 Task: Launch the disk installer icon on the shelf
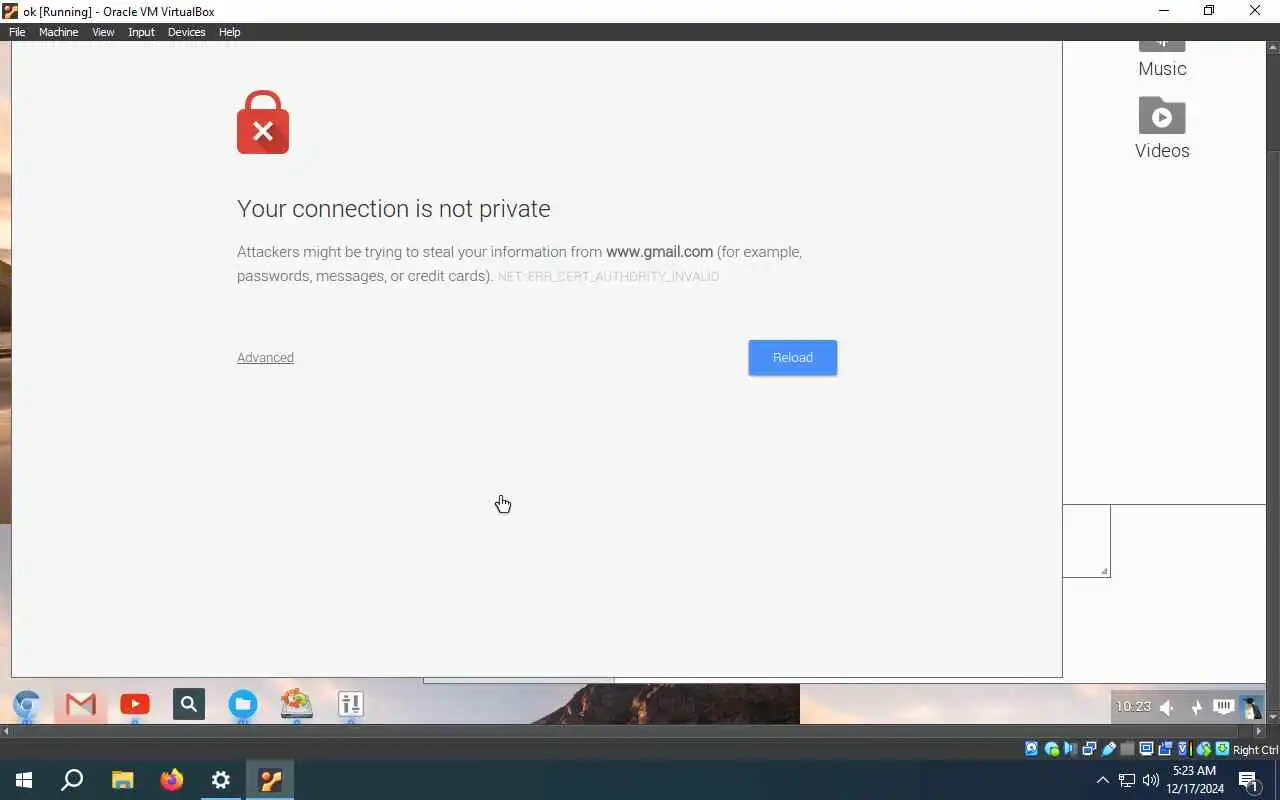tap(296, 705)
